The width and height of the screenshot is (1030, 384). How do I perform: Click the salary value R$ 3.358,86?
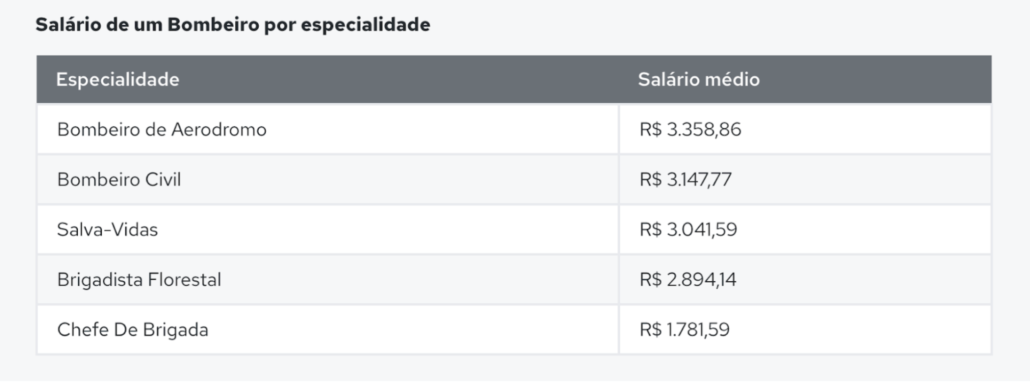click(x=690, y=129)
